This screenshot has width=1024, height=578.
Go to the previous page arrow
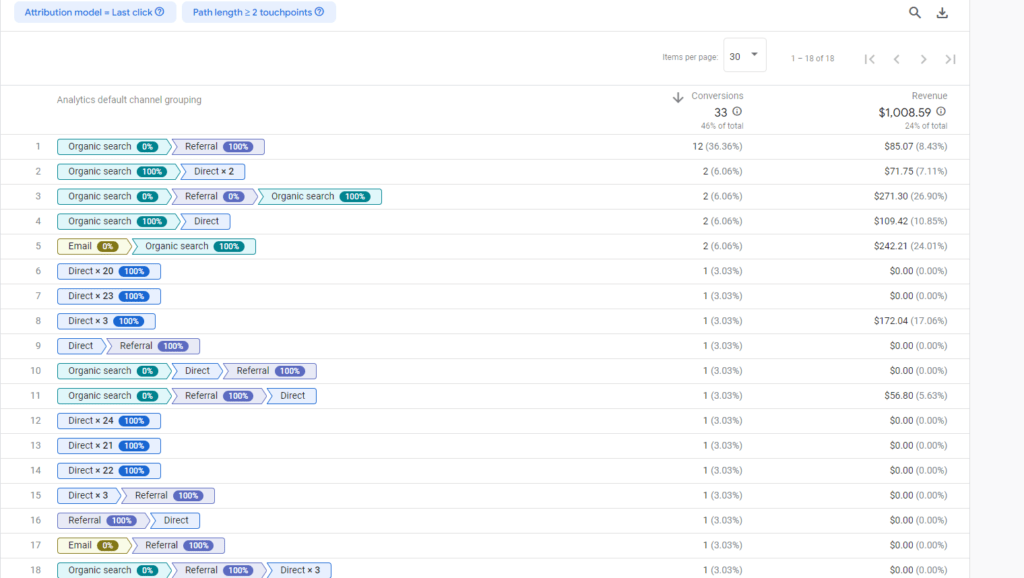point(896,59)
